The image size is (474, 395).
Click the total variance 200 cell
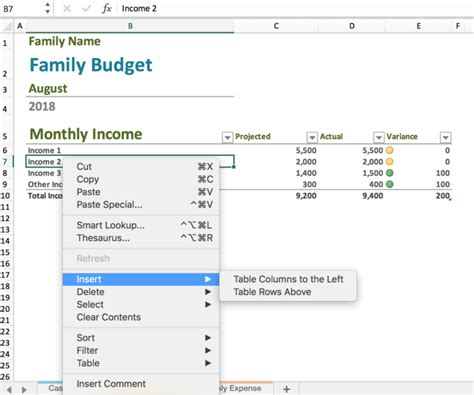418,196
